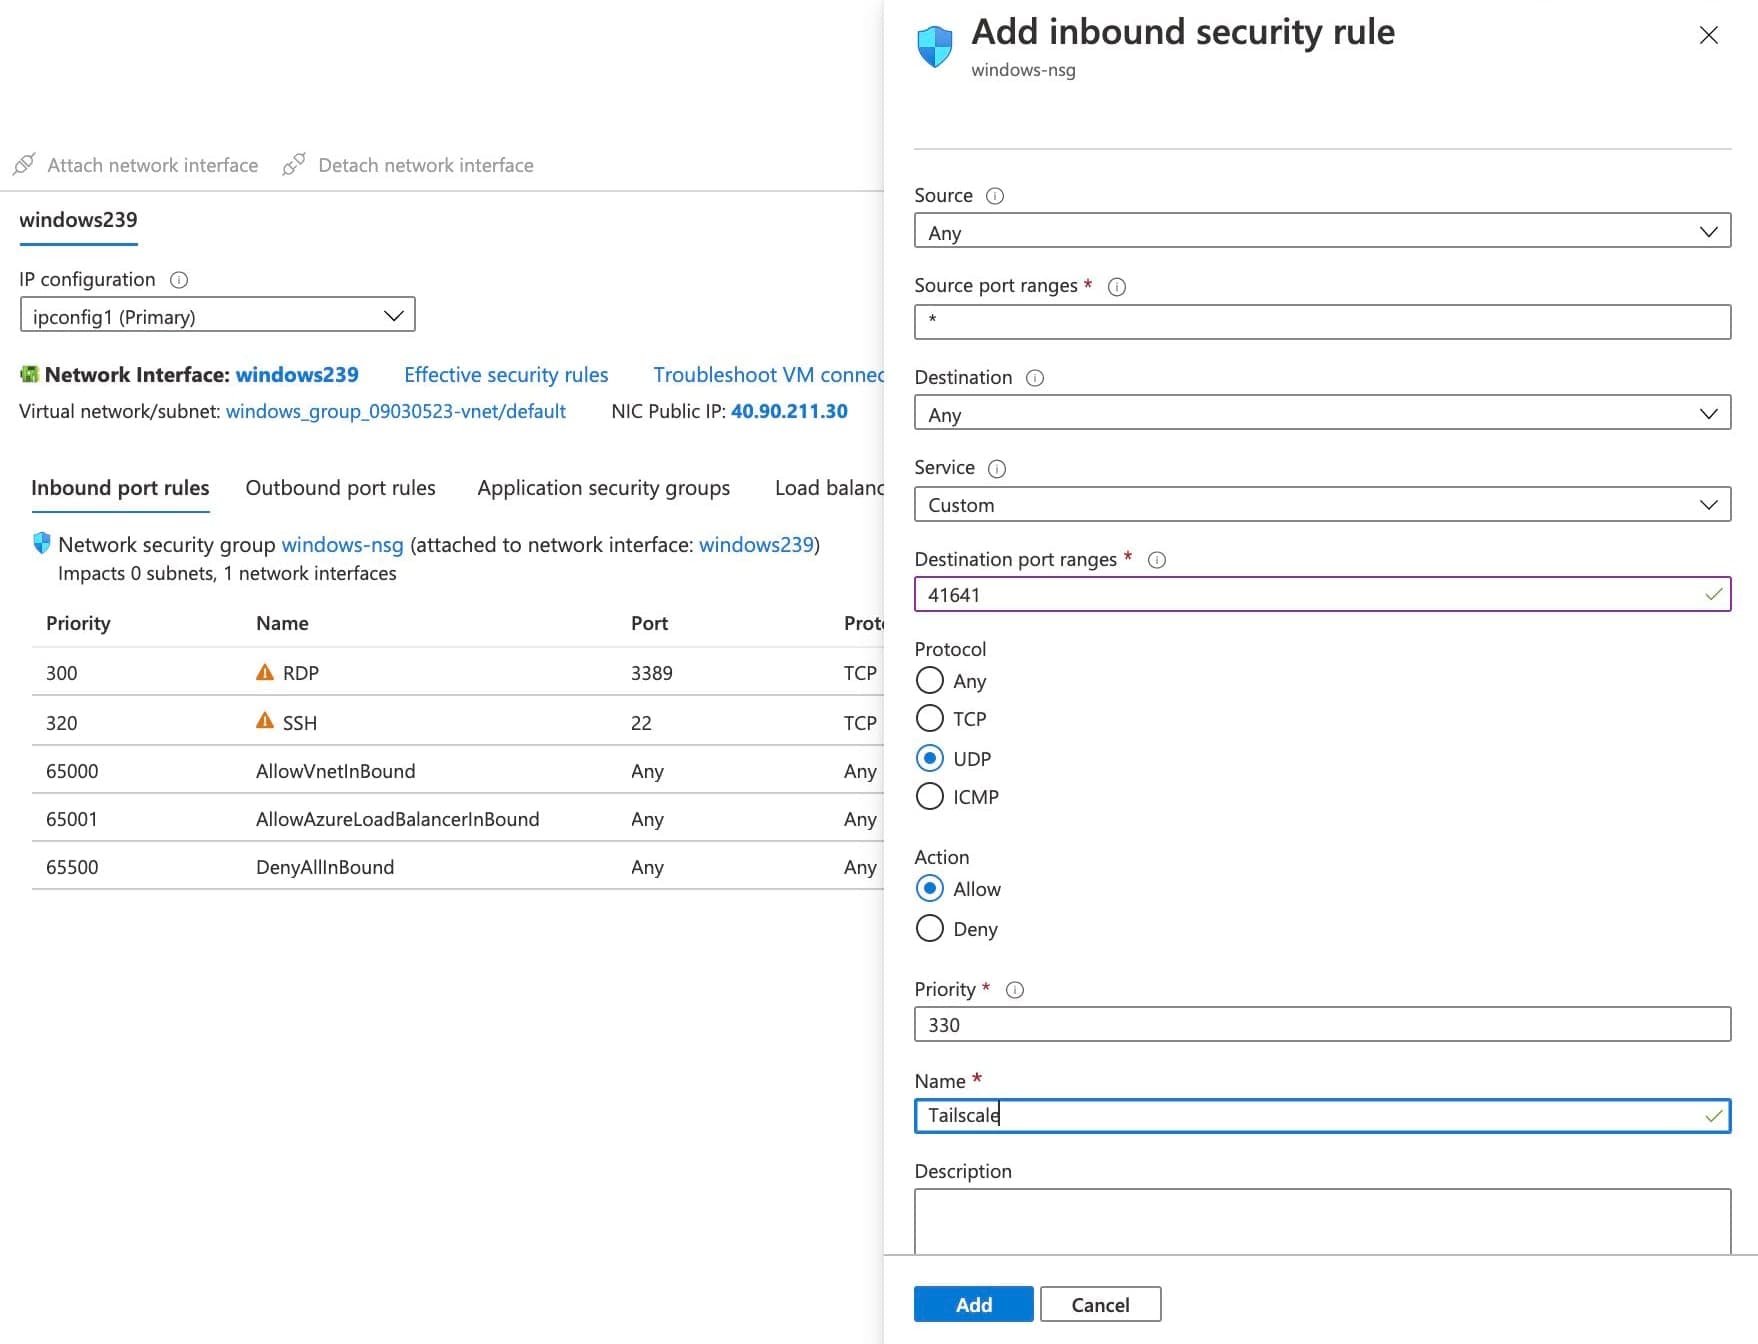Select the TCP protocol option
Screen dimensions: 1758x1344
click(929, 718)
